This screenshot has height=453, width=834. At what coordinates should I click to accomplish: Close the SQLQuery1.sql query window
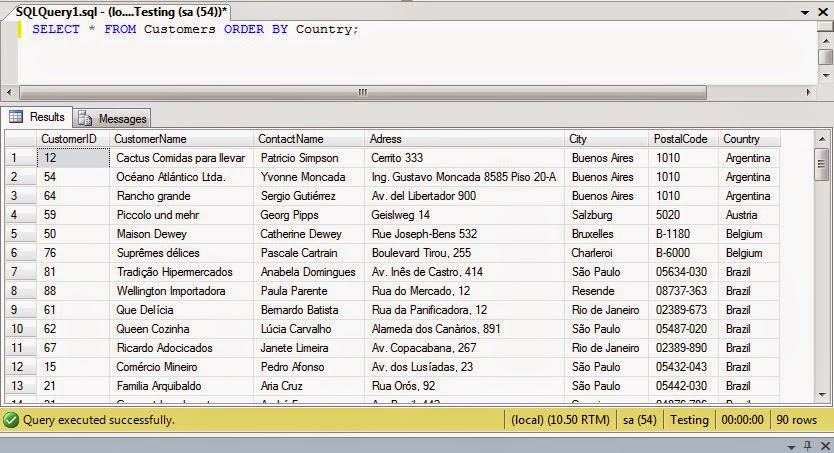coord(822,12)
